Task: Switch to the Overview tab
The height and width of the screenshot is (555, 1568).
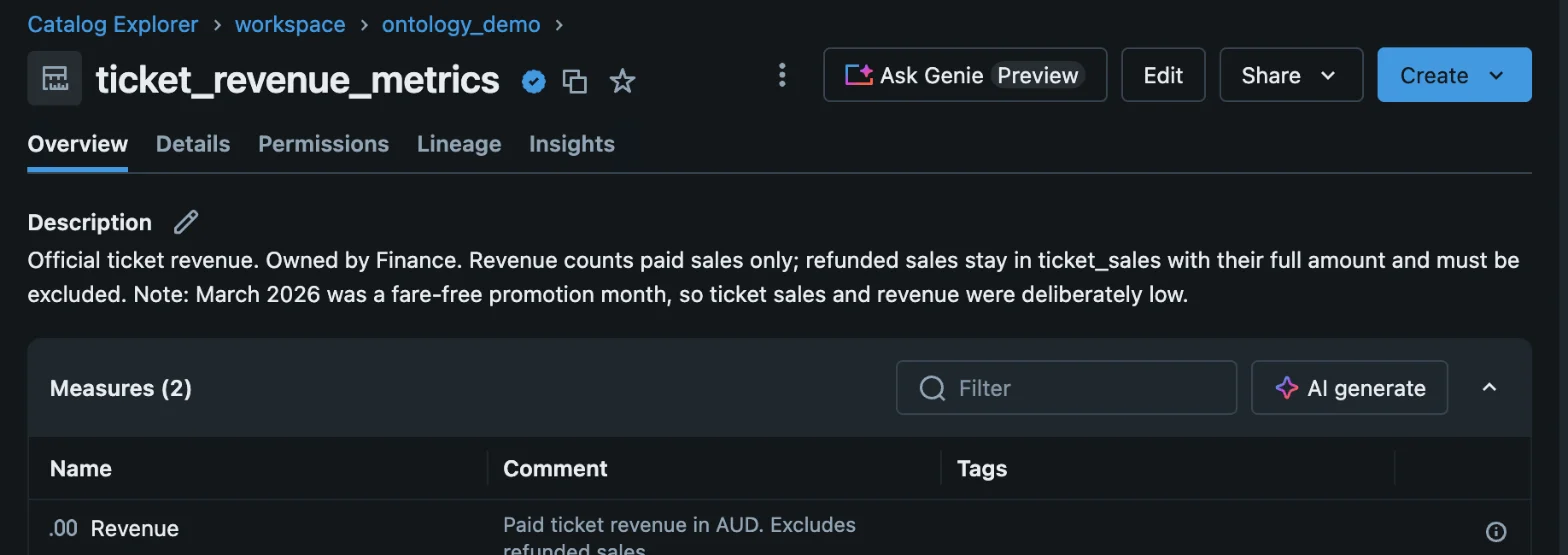Action: [78, 144]
